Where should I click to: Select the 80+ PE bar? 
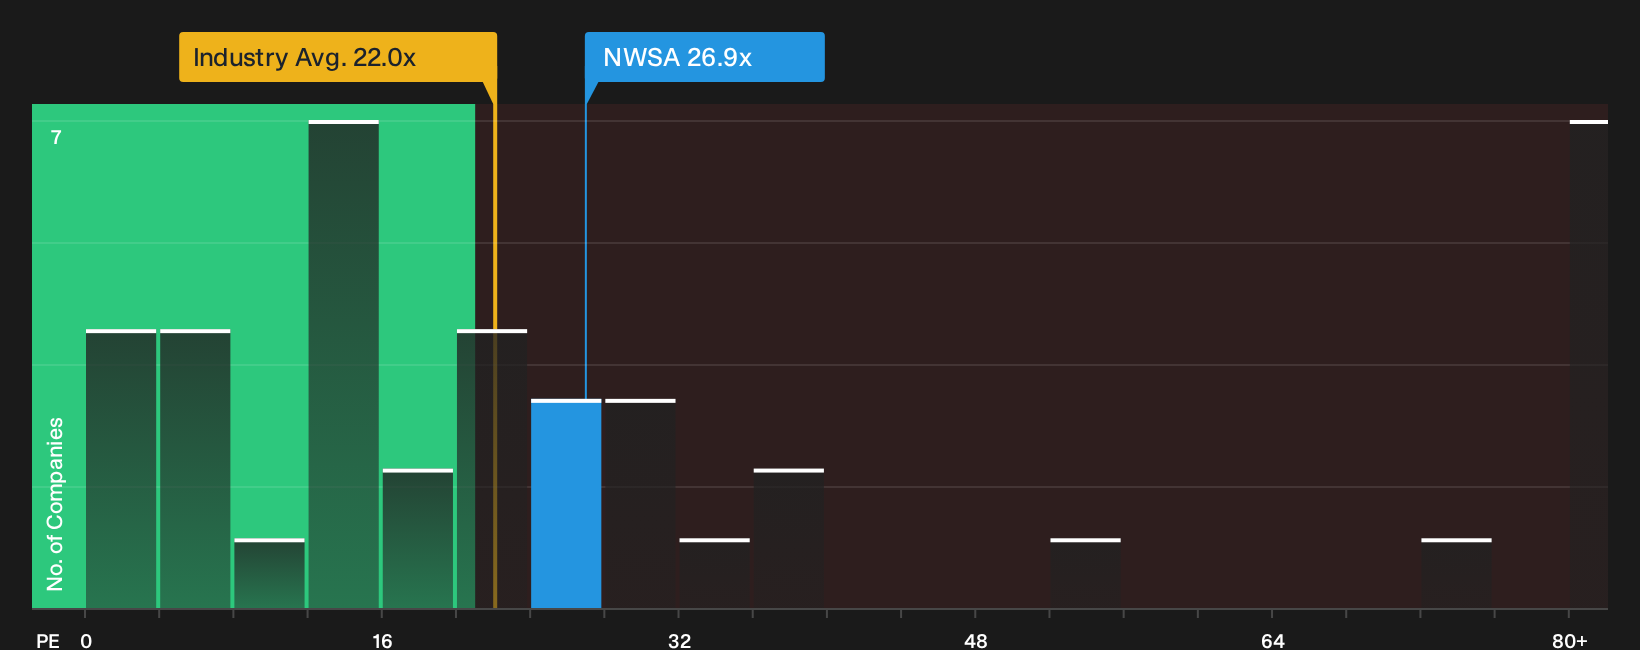(x=1589, y=364)
